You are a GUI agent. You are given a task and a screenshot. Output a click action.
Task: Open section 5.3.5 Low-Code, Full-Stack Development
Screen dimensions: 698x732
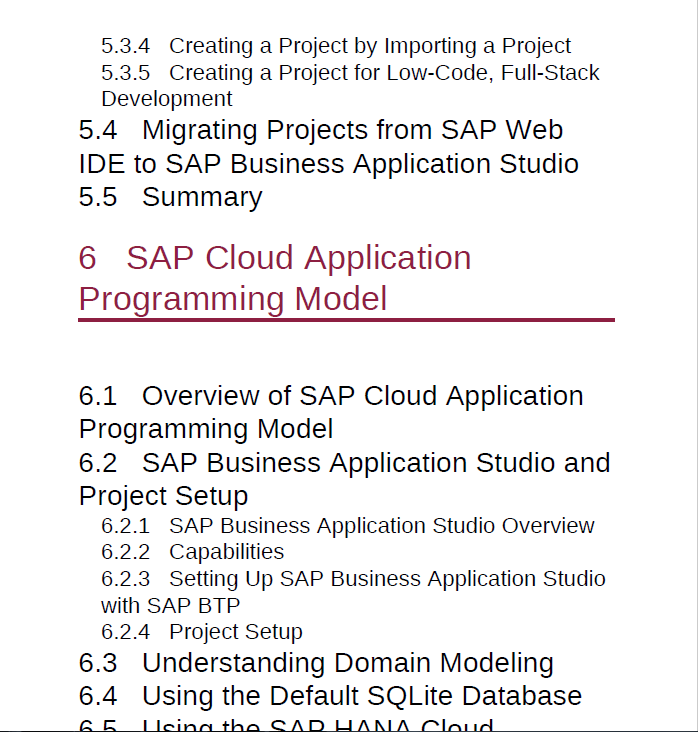pos(350,85)
